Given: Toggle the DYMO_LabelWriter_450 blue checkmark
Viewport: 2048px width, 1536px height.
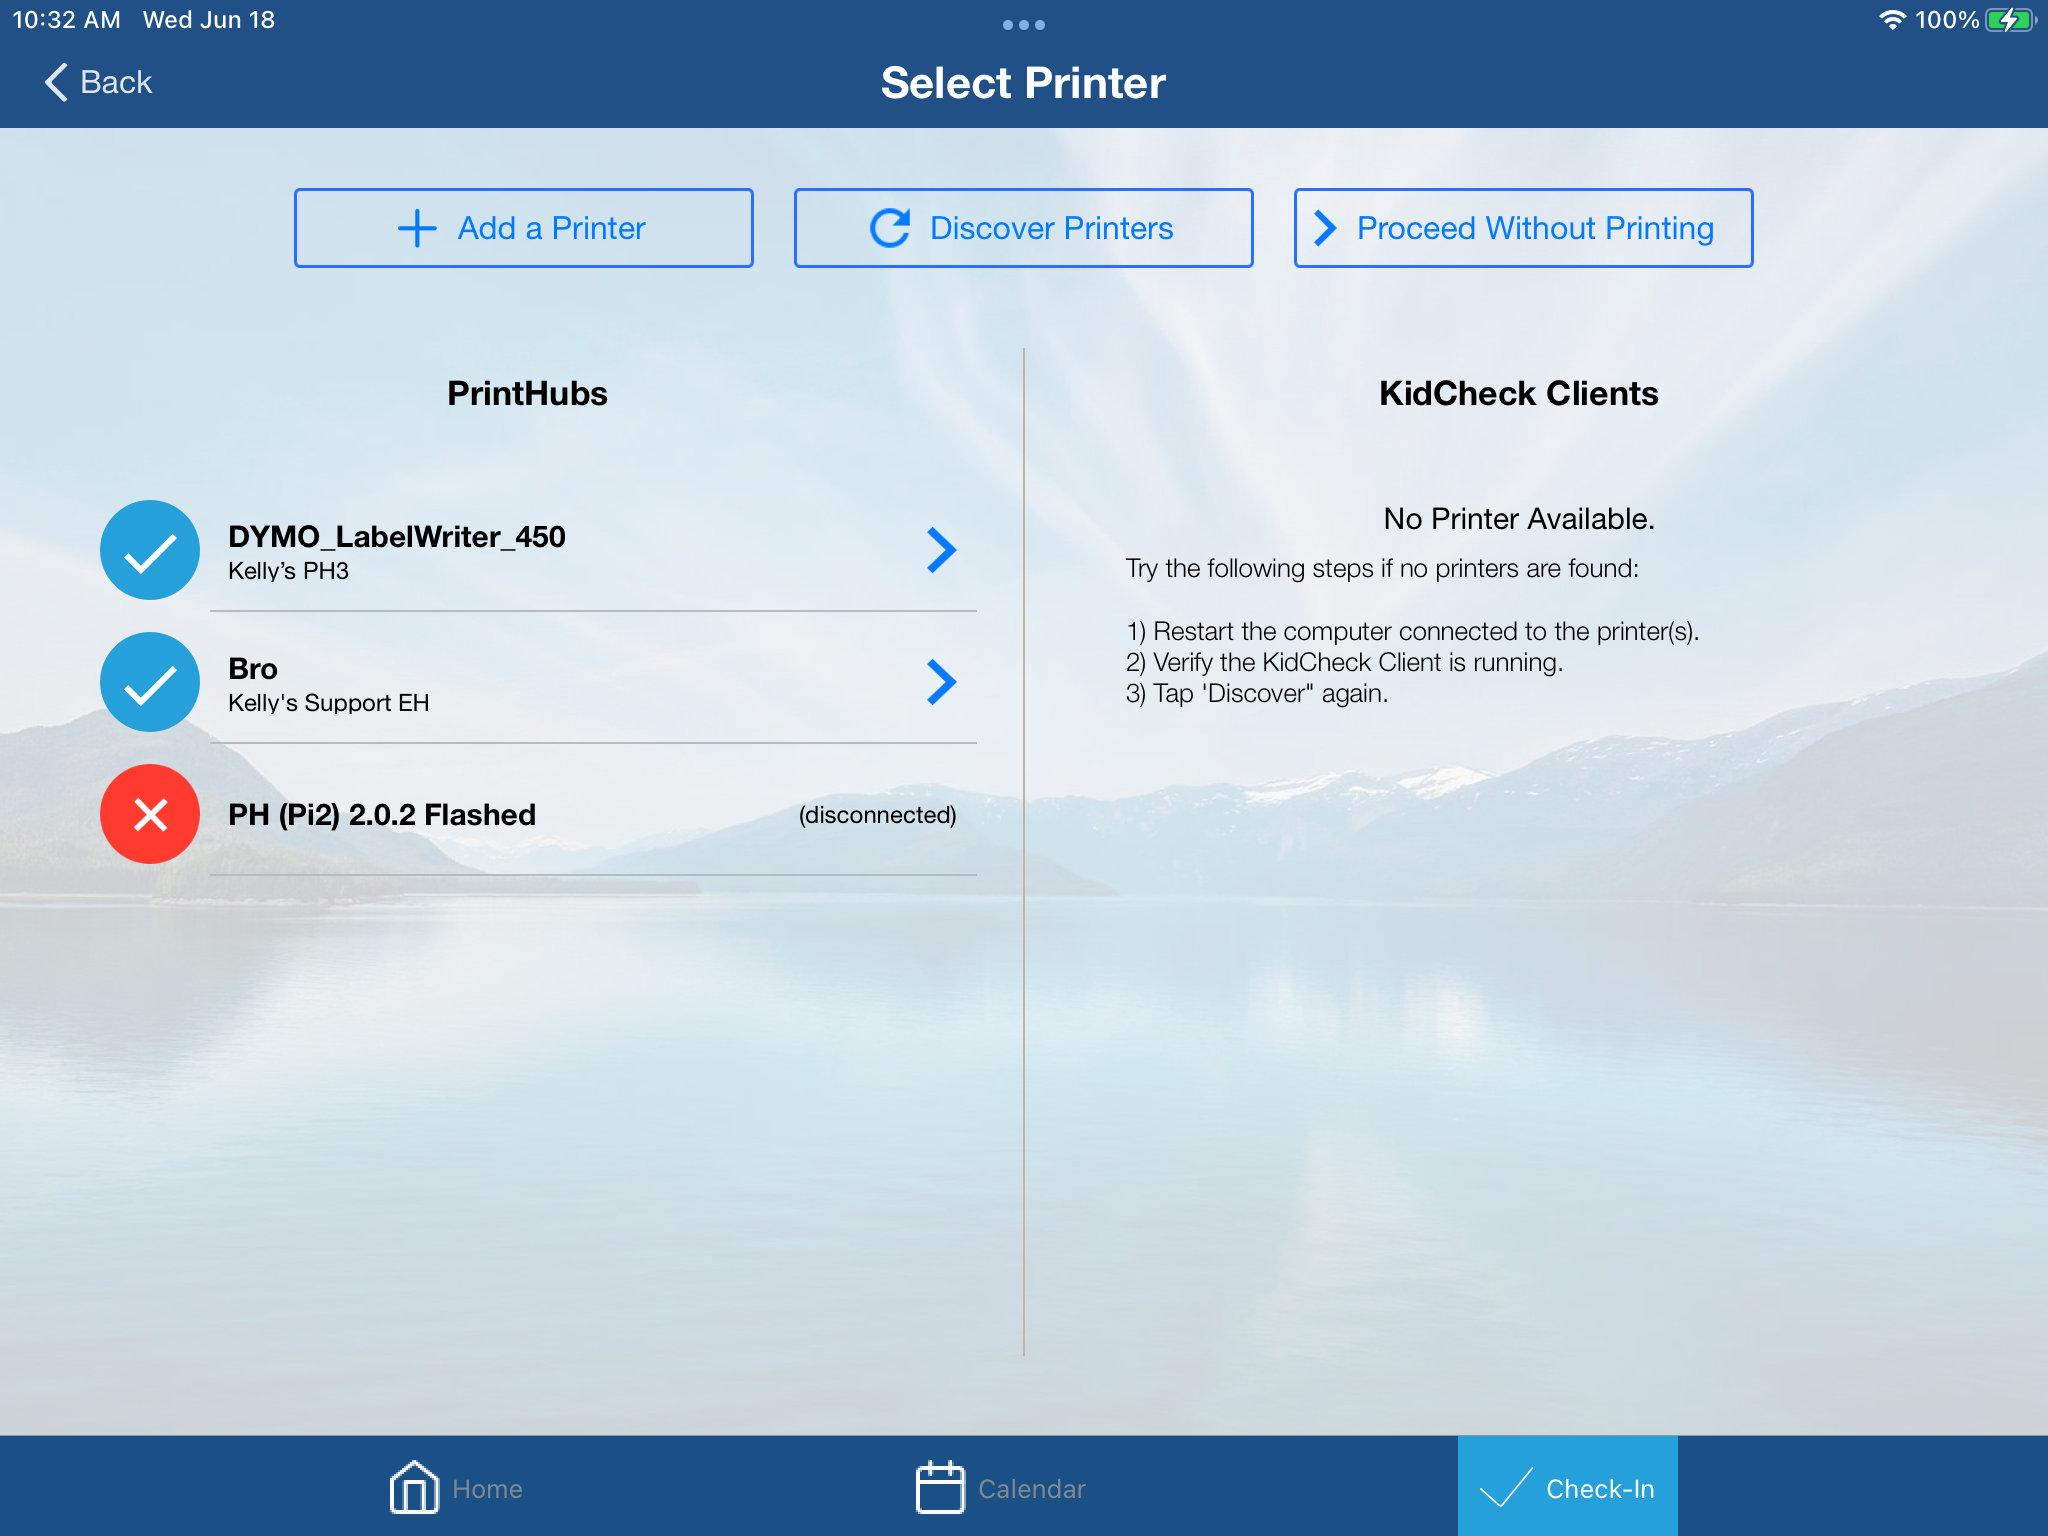Looking at the screenshot, I should coord(150,550).
